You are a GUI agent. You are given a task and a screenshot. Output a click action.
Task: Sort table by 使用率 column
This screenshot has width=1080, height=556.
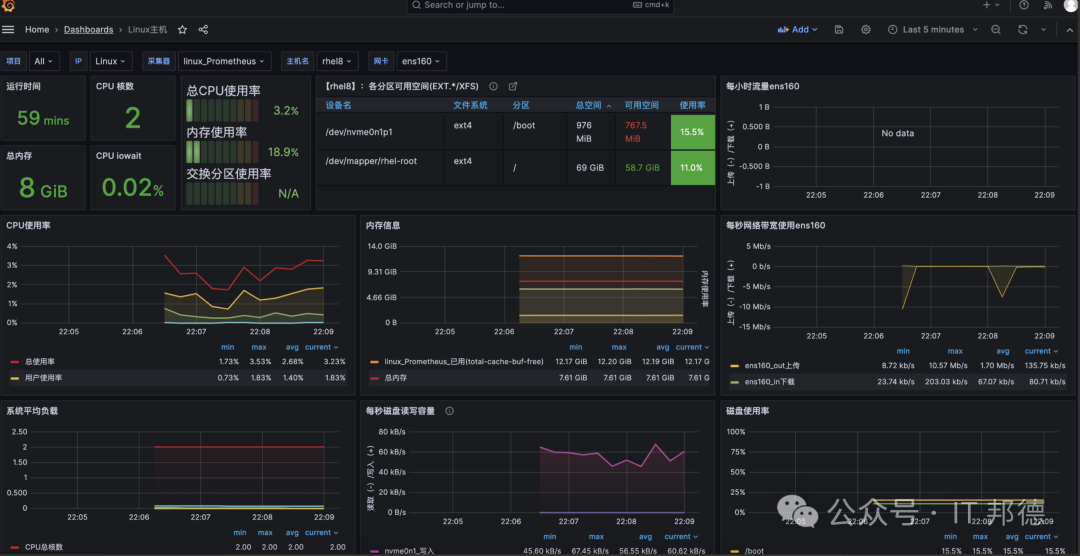pos(692,105)
